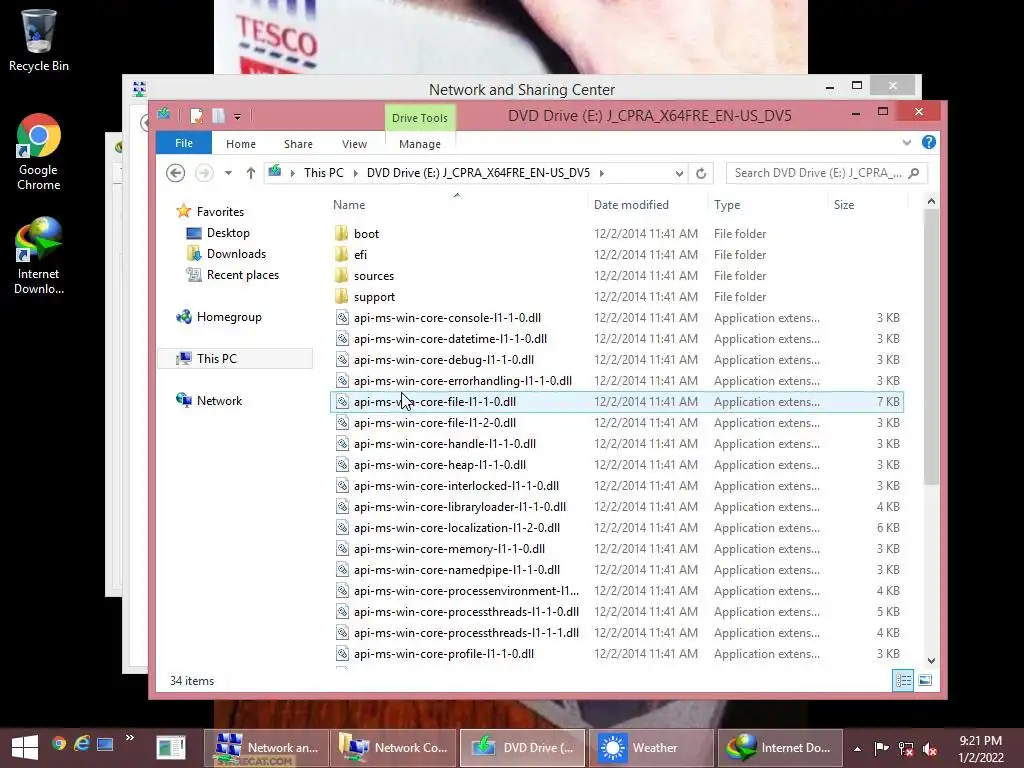This screenshot has width=1024, height=768.
Task: Activate Network and Sharing Center taskbar button
Action: pos(268,748)
